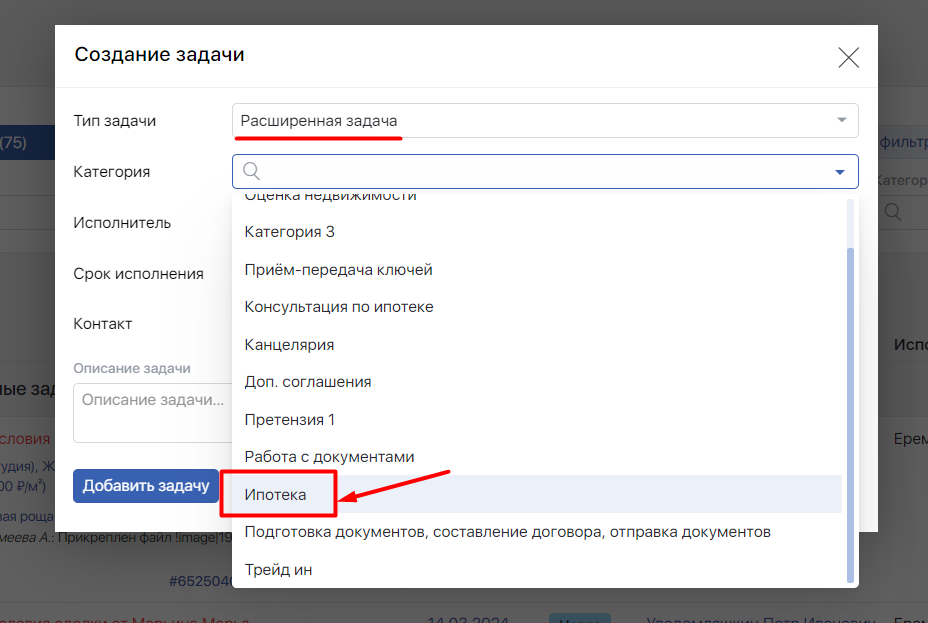
Task: Select partially visible Оценка недвижимости option
Action: coord(330,198)
